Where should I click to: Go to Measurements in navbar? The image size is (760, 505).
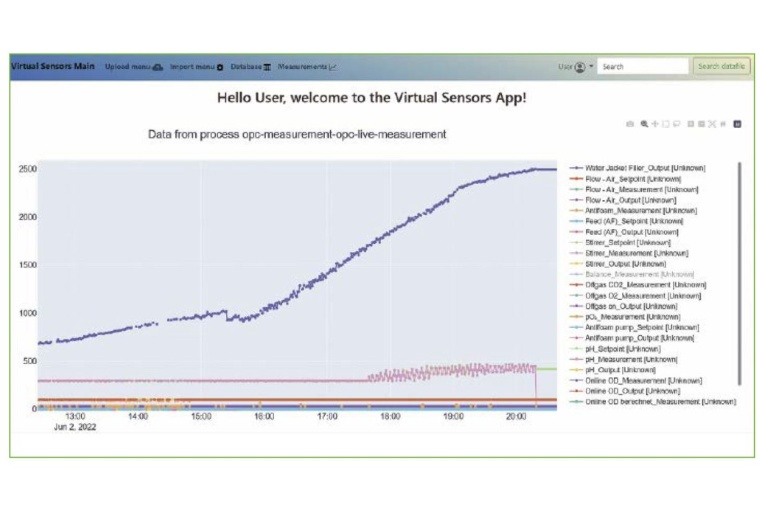[302, 67]
